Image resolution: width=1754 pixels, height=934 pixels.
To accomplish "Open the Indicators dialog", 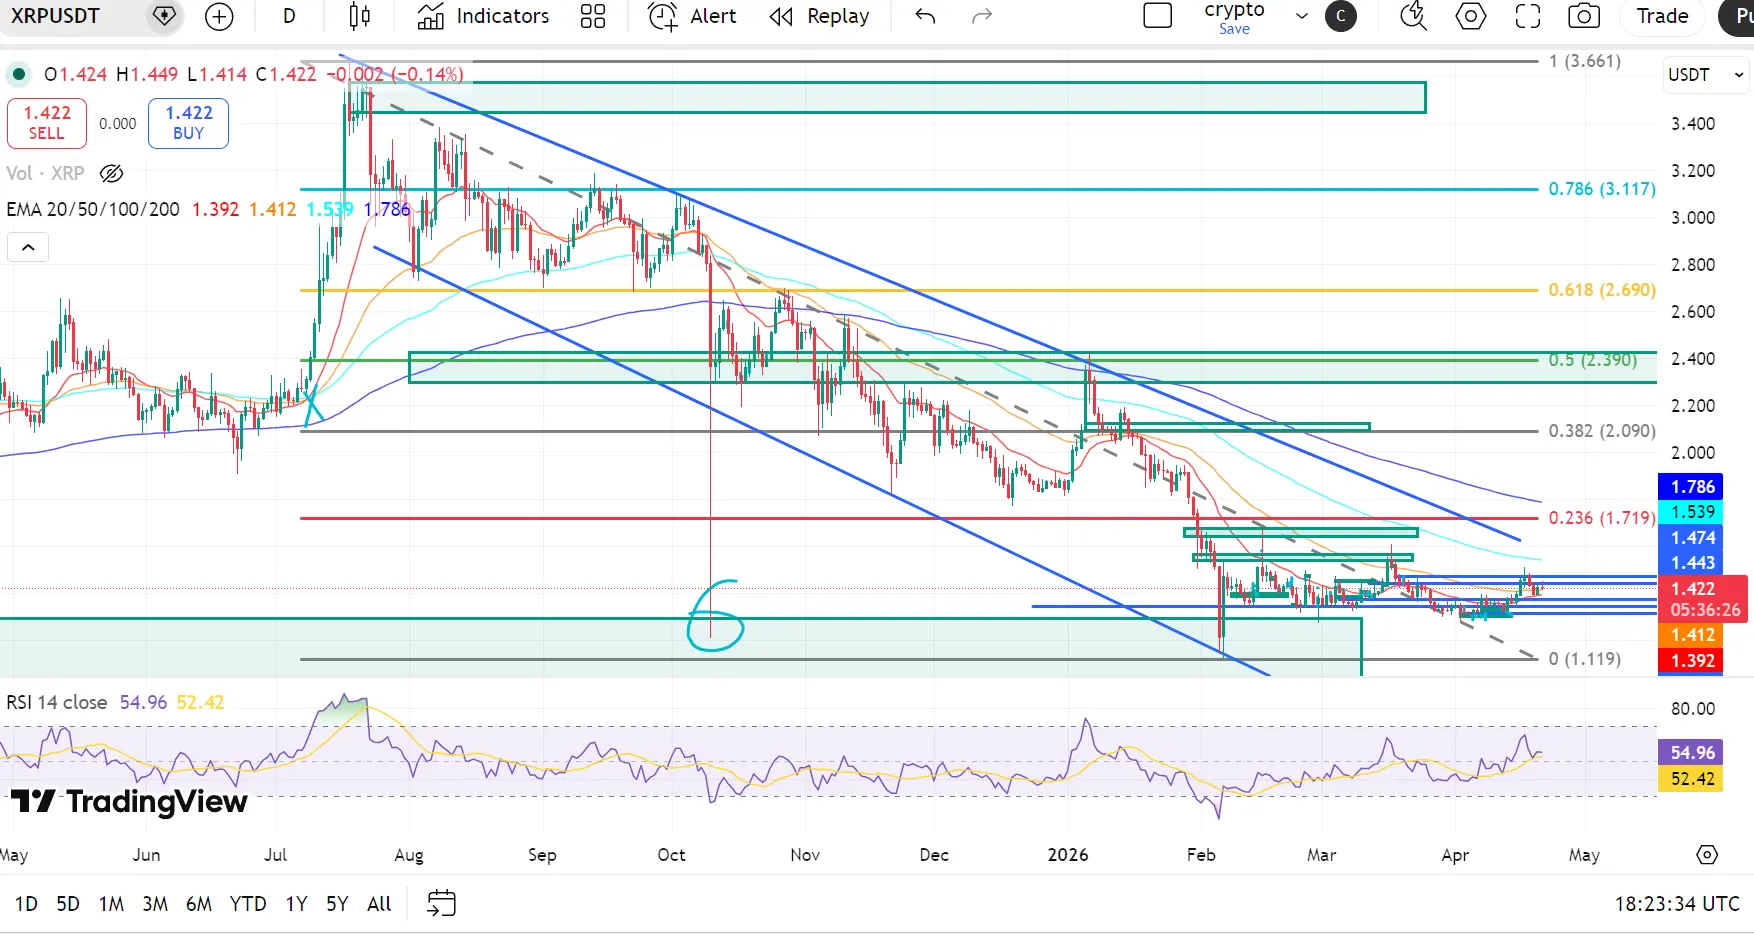I will (483, 16).
